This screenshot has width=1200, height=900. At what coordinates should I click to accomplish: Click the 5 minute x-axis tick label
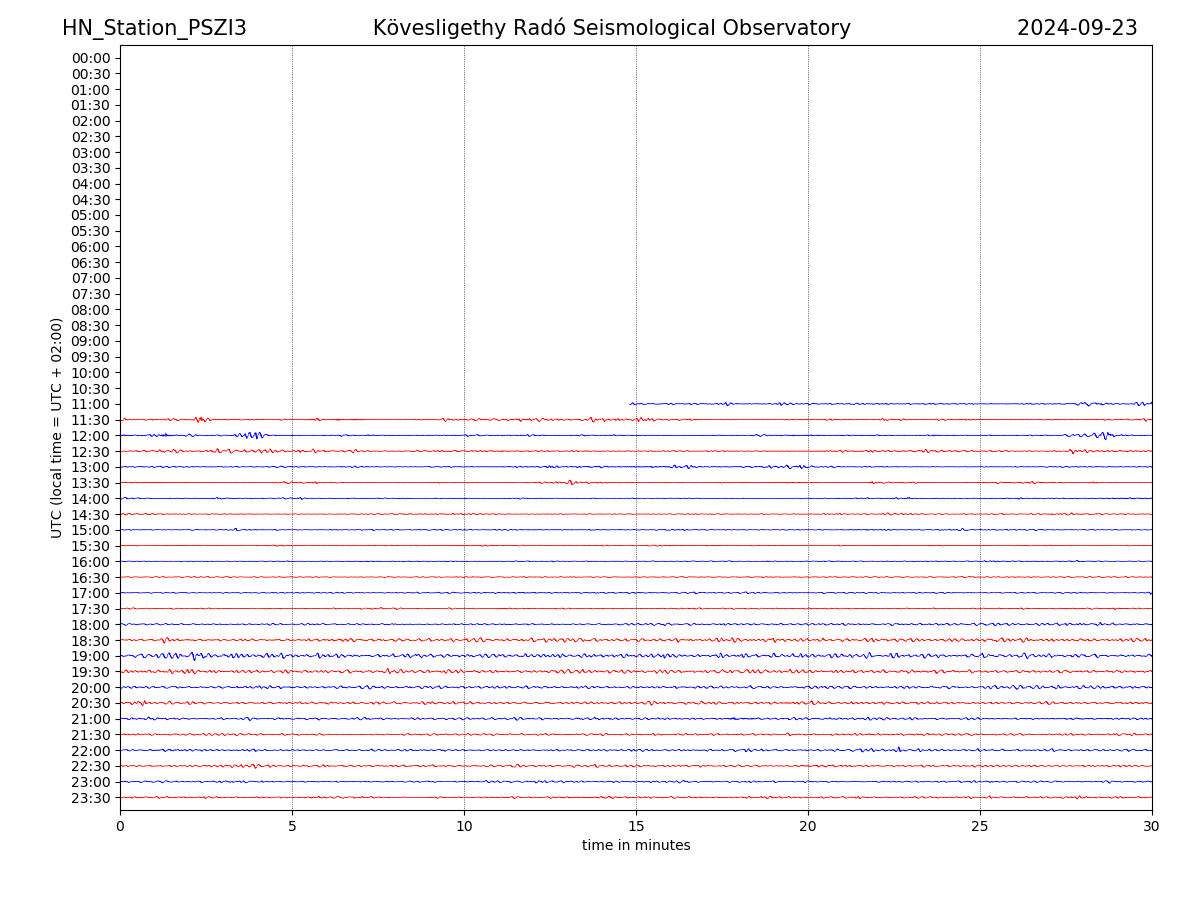(292, 827)
